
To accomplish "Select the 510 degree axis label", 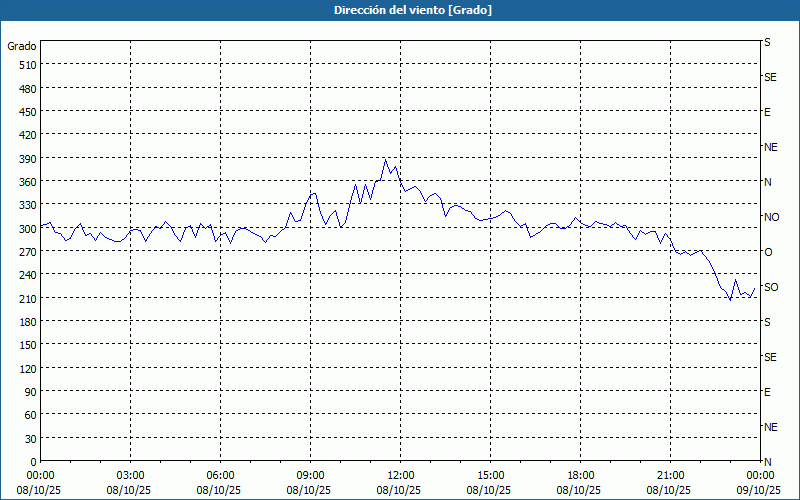I will click(25, 64).
